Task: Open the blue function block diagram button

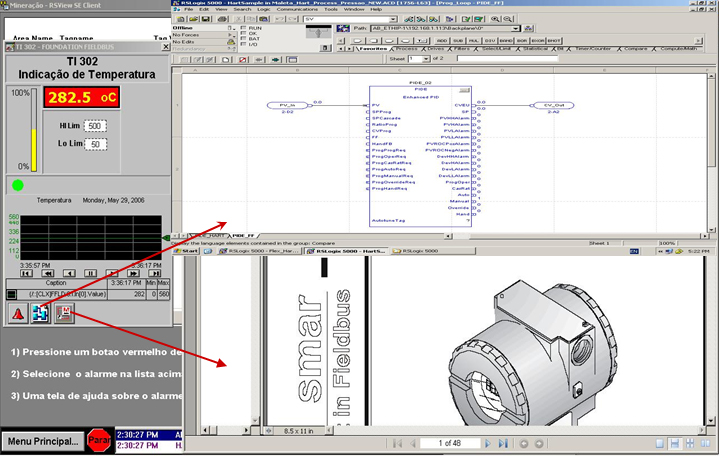Action: coord(40,314)
